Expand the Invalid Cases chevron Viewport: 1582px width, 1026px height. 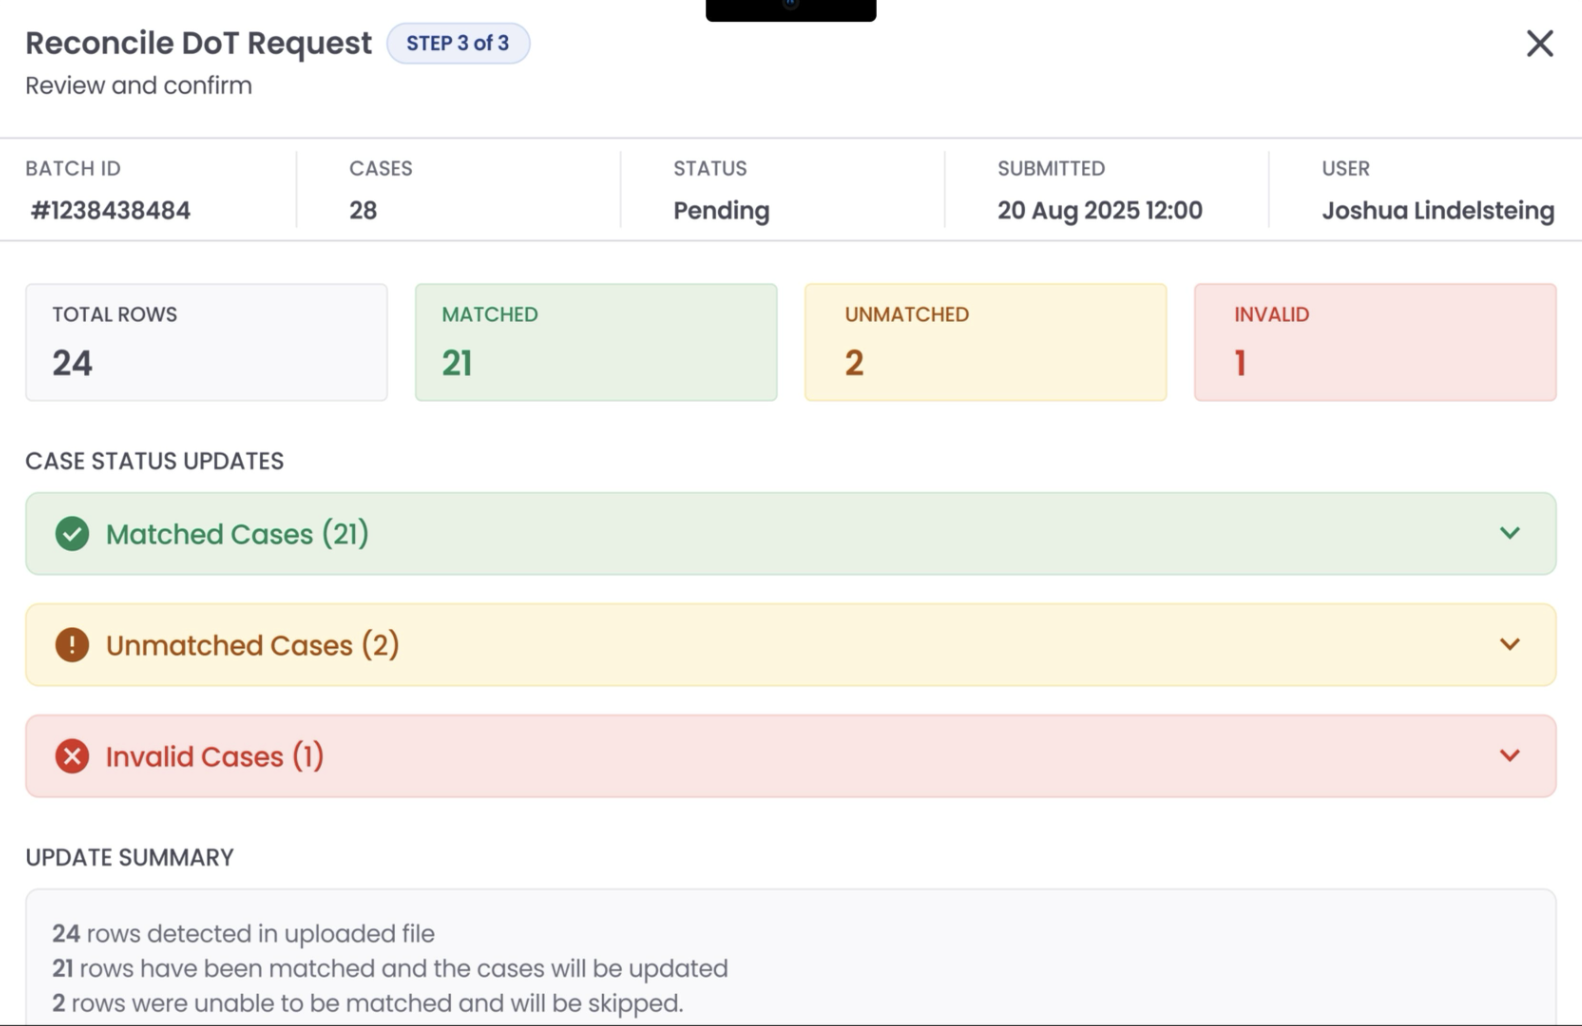pyautogui.click(x=1510, y=755)
